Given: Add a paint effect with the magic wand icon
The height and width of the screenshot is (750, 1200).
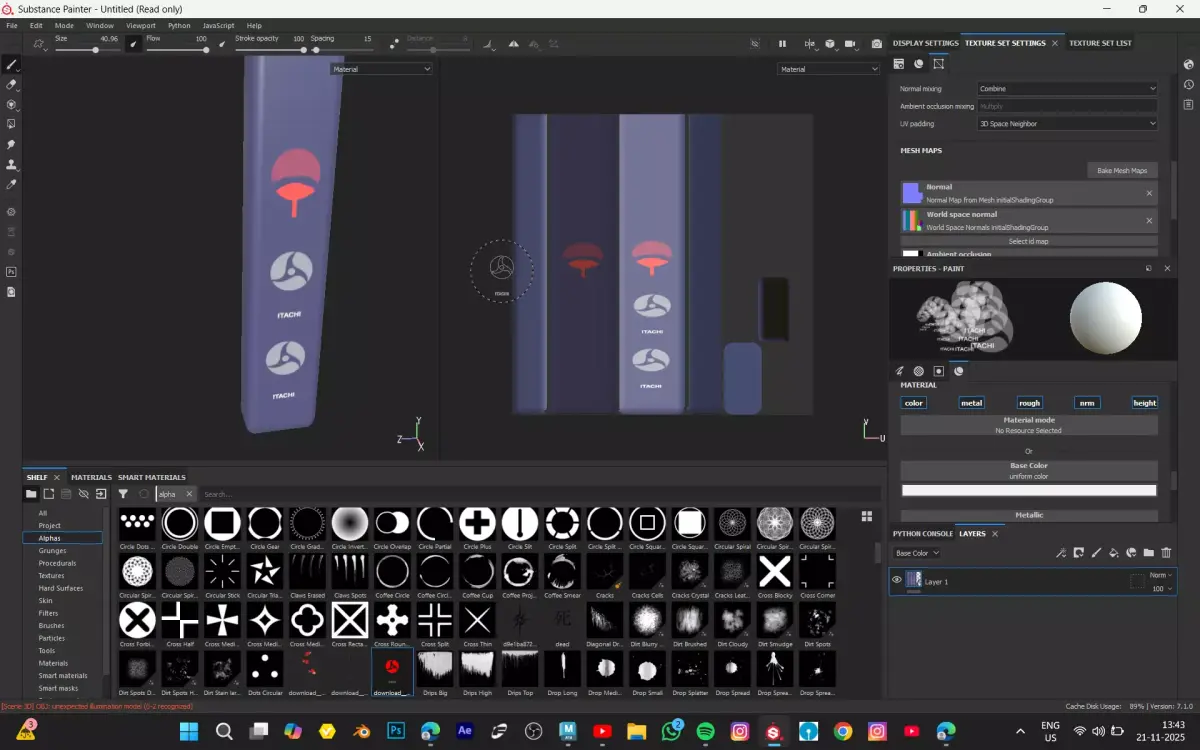Looking at the screenshot, I should [x=1061, y=553].
